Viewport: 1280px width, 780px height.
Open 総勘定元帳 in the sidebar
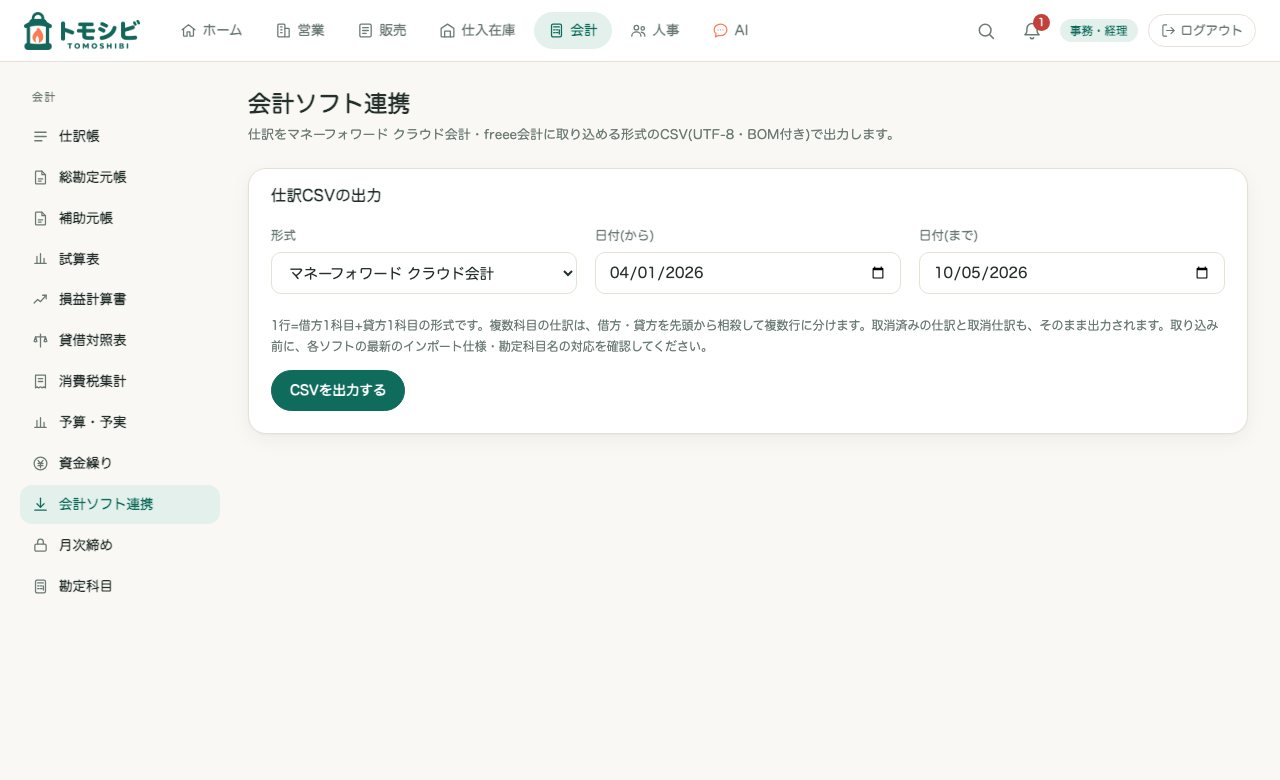pos(120,177)
